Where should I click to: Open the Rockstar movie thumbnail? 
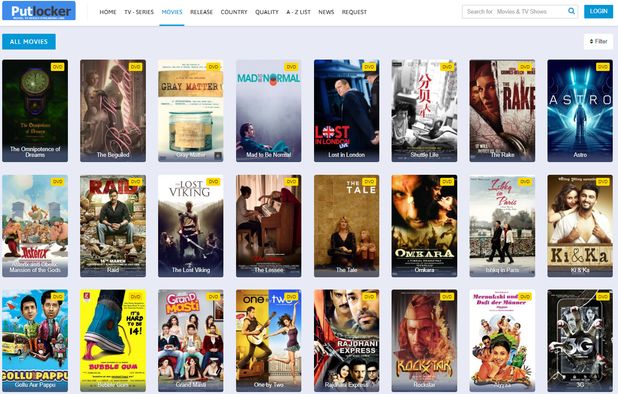pos(424,340)
